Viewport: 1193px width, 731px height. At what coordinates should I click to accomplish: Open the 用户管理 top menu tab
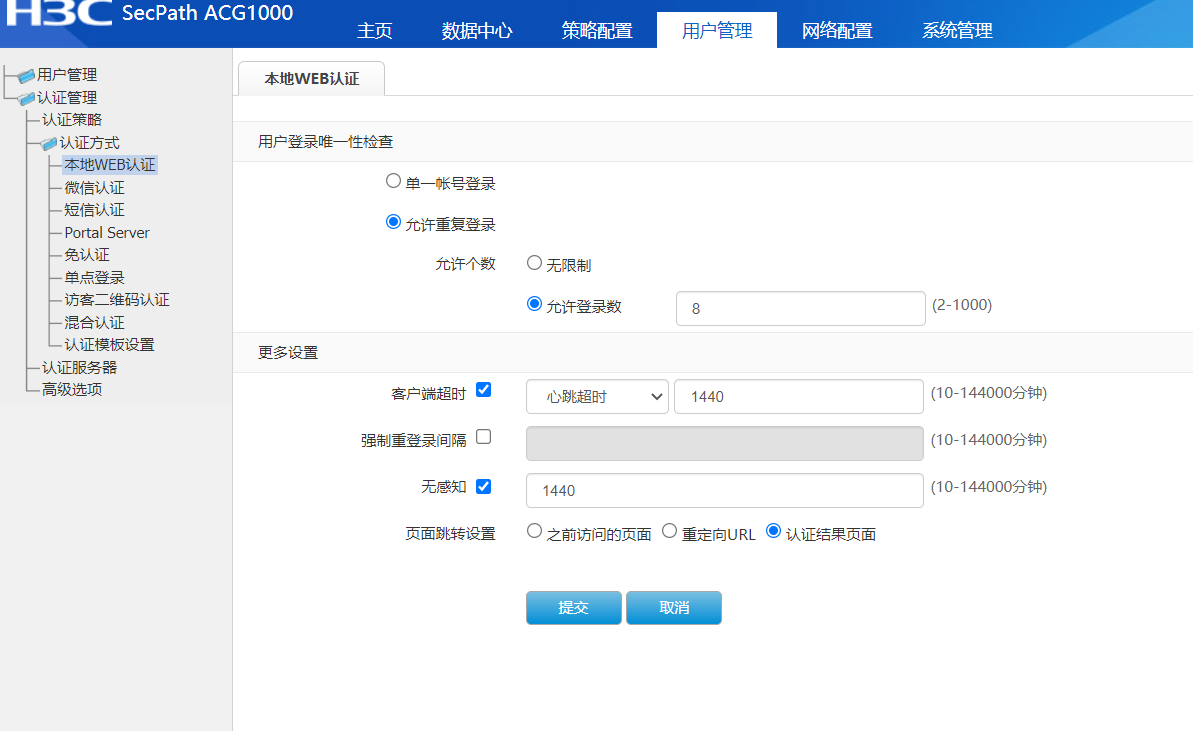[717, 30]
